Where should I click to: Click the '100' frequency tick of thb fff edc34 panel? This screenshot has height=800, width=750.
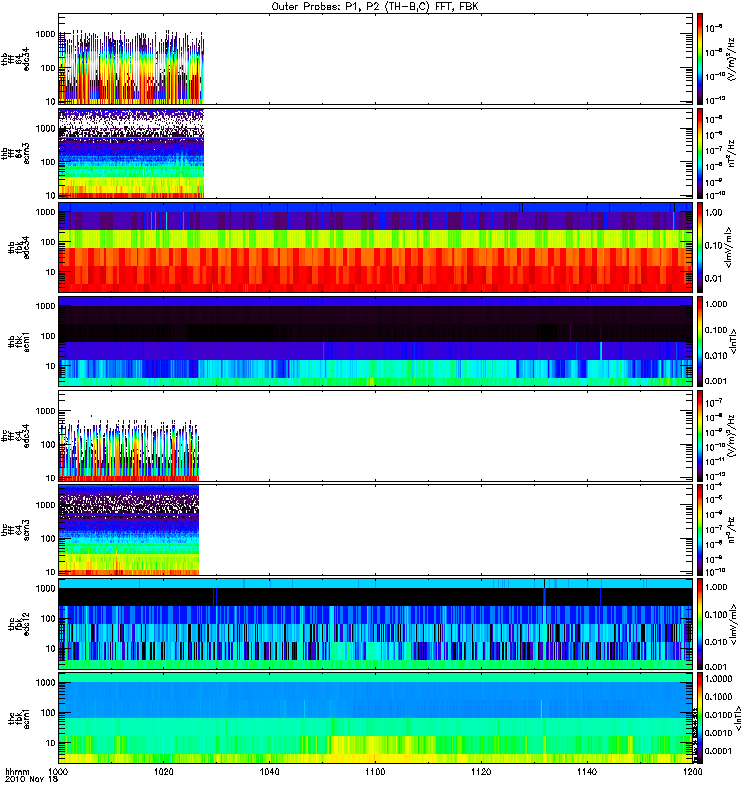(48, 68)
